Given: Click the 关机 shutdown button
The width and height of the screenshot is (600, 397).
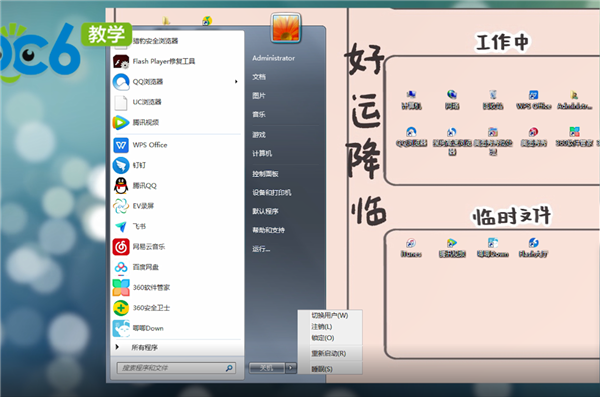Looking at the screenshot, I should pos(267,368).
